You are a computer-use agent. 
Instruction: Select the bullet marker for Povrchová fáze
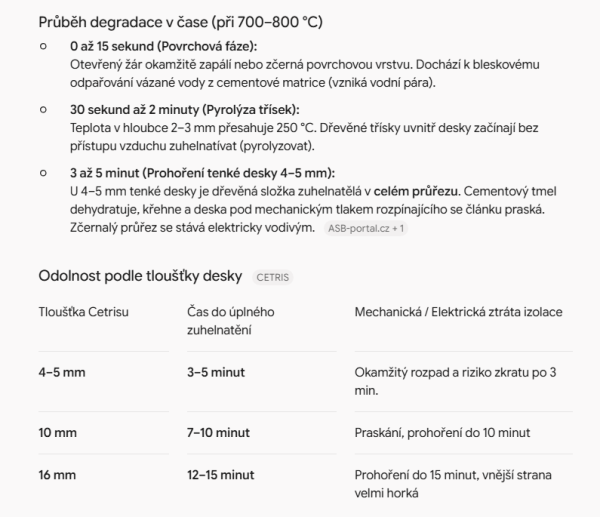[43, 46]
